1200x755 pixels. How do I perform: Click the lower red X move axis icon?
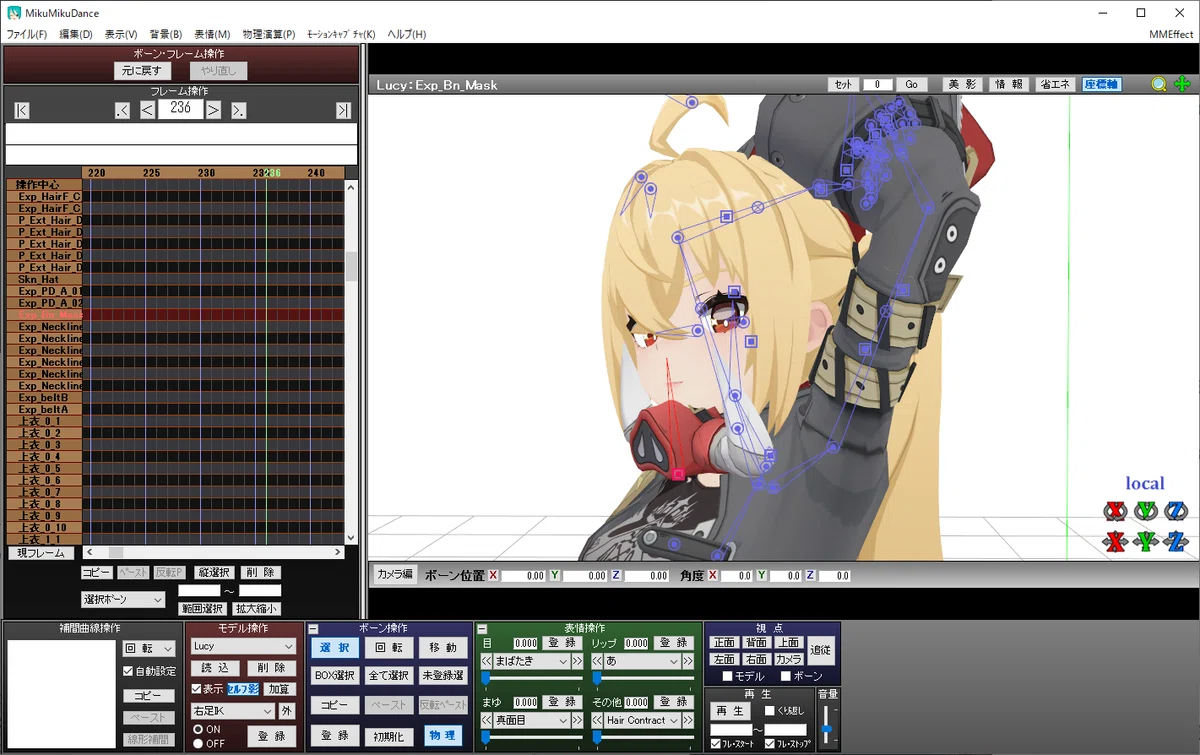tap(1115, 541)
